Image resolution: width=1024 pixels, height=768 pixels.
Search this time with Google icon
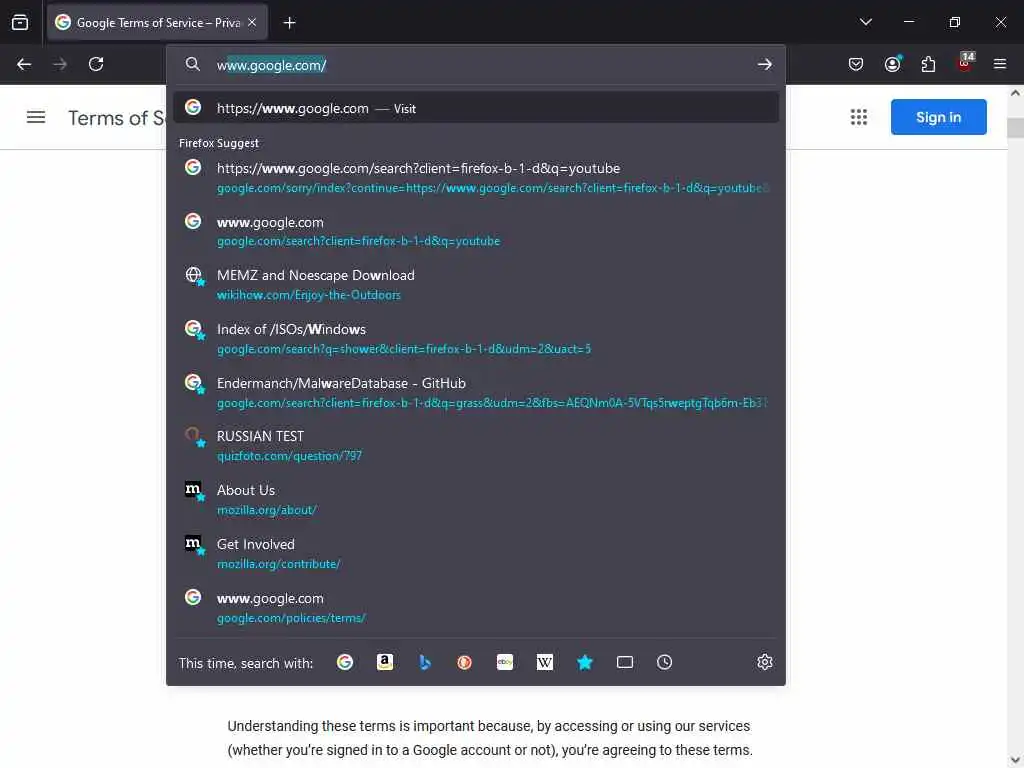point(345,662)
